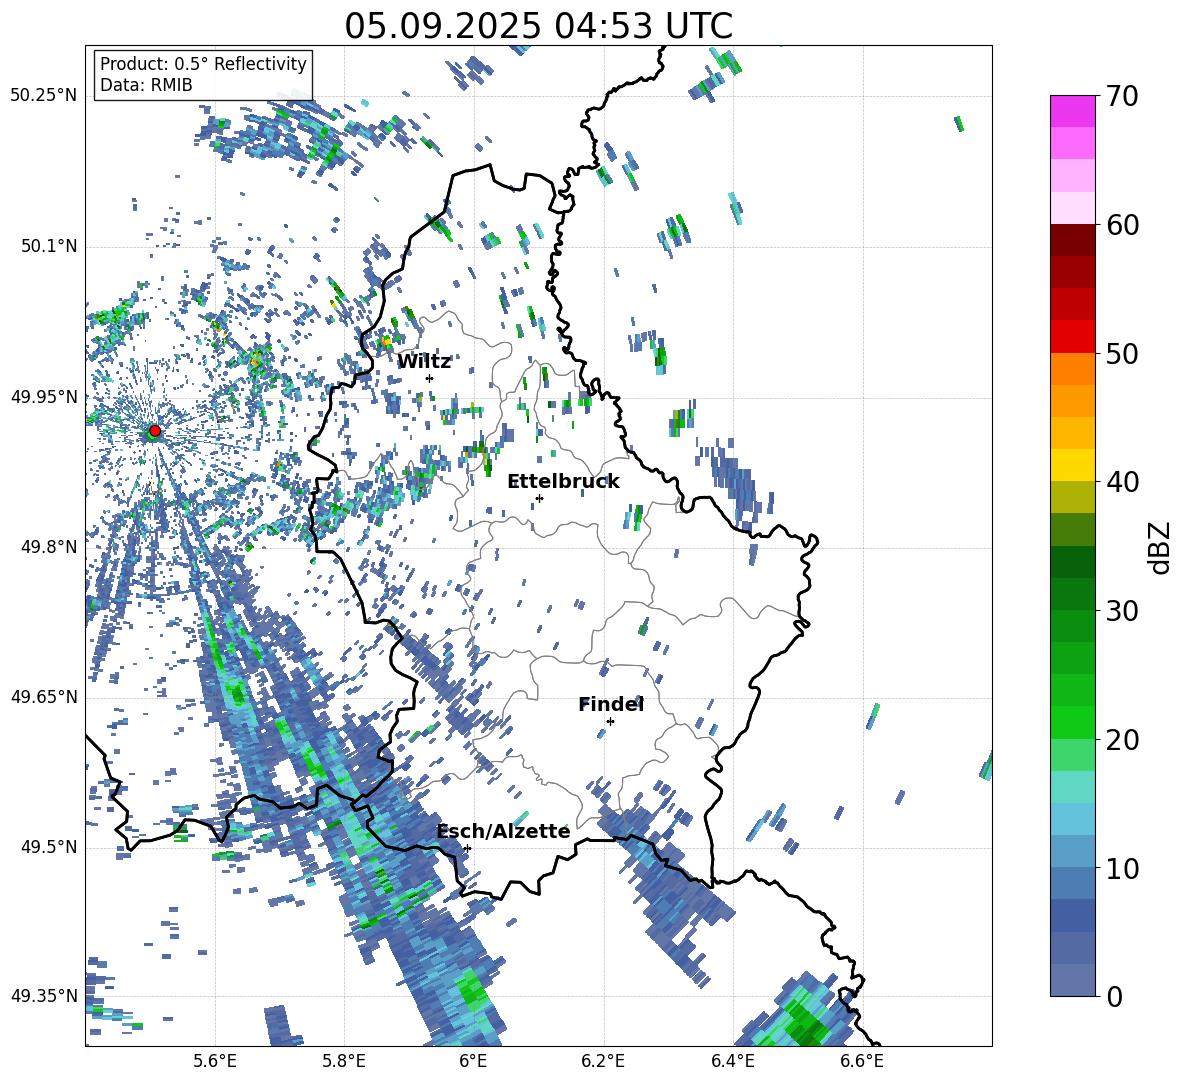1184x1081 pixels.
Task: Click the Esch/Alzette city label
Action: (x=504, y=831)
